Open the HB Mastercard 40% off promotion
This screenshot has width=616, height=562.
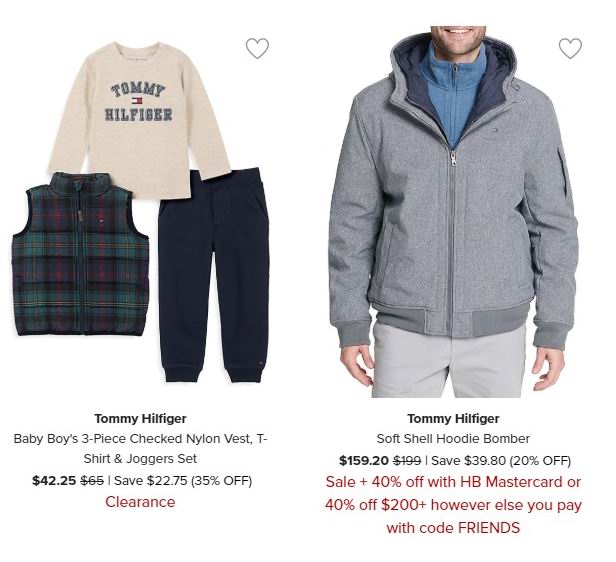point(453,482)
